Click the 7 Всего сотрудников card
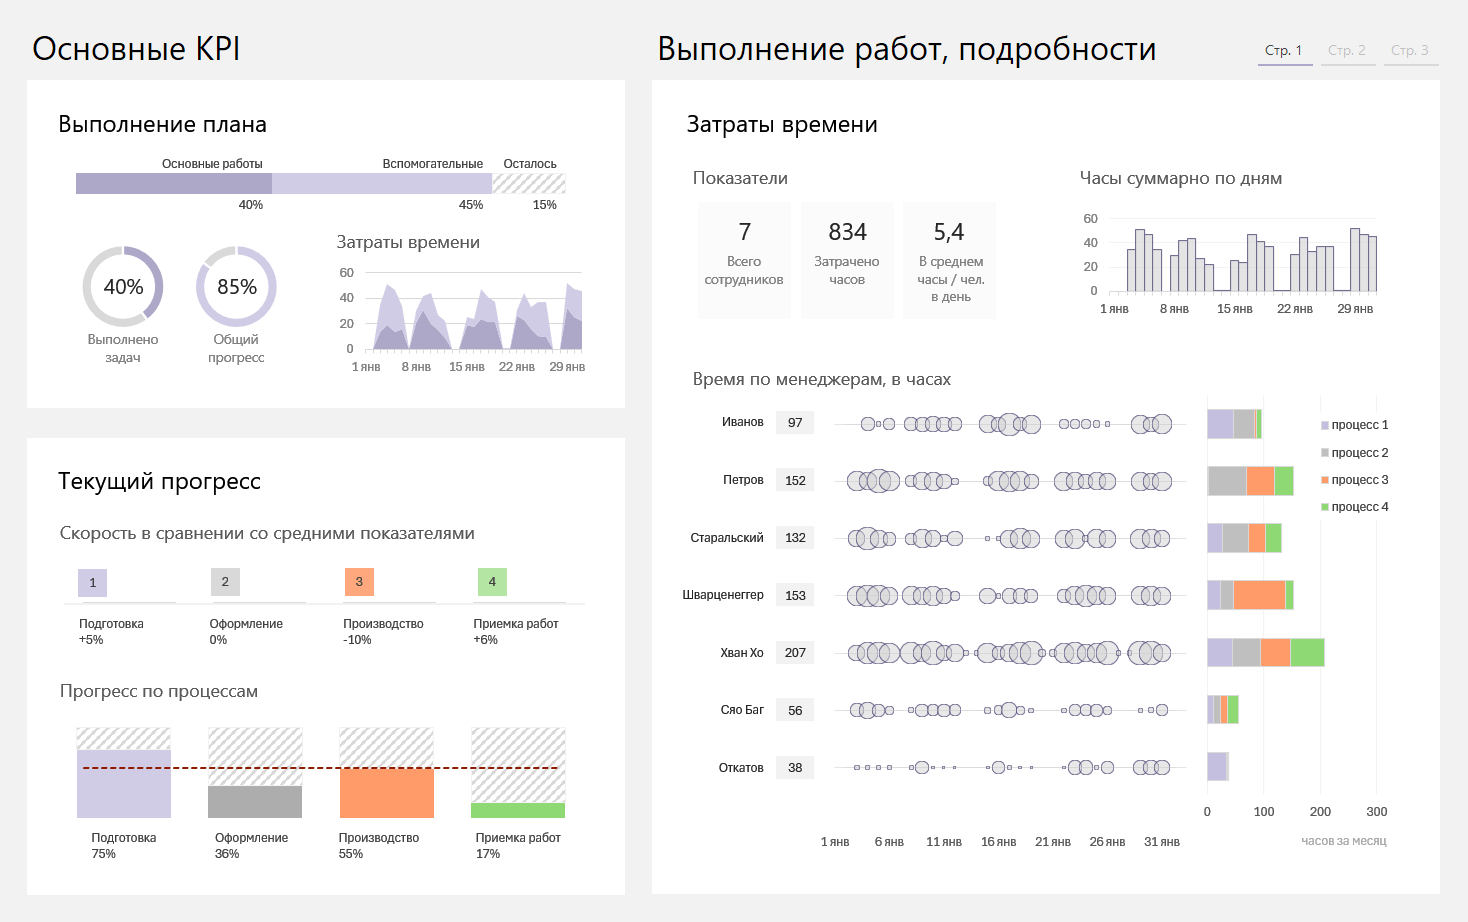Viewport: 1468px width, 922px height. (744, 260)
